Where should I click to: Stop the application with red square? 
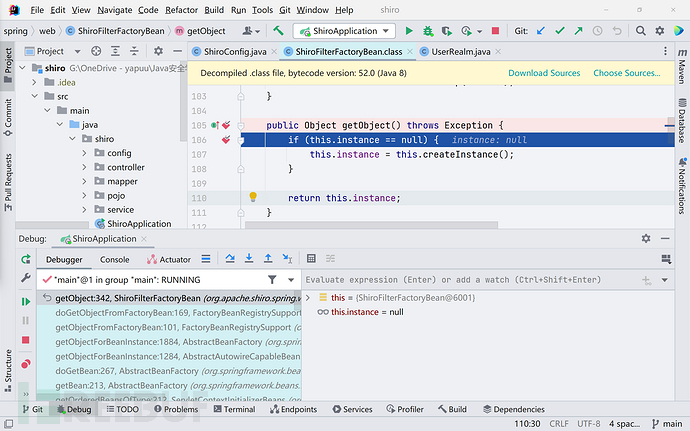495,31
